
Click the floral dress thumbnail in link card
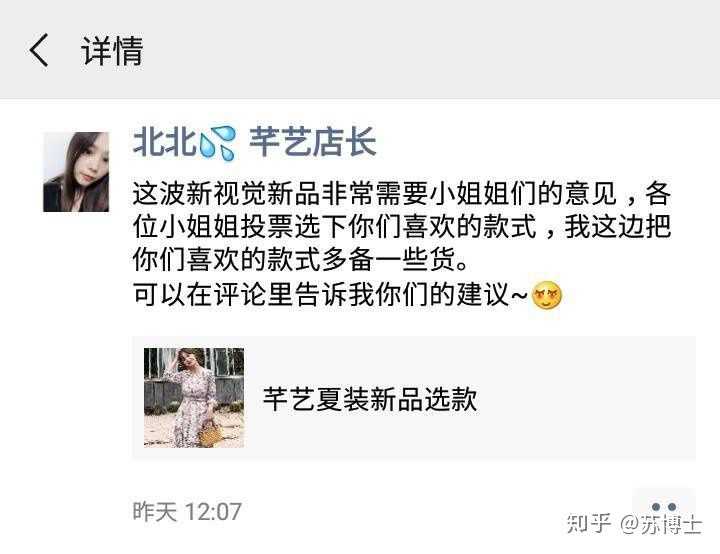(x=194, y=398)
